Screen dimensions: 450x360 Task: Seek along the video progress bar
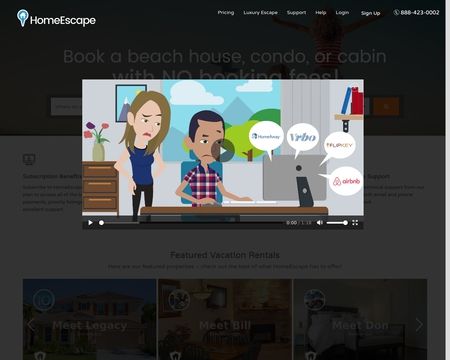coord(191,223)
